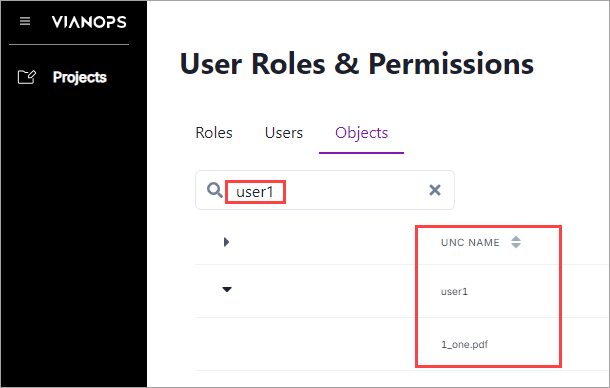
Task: Expand all rows with the header arrow
Action: 226,242
